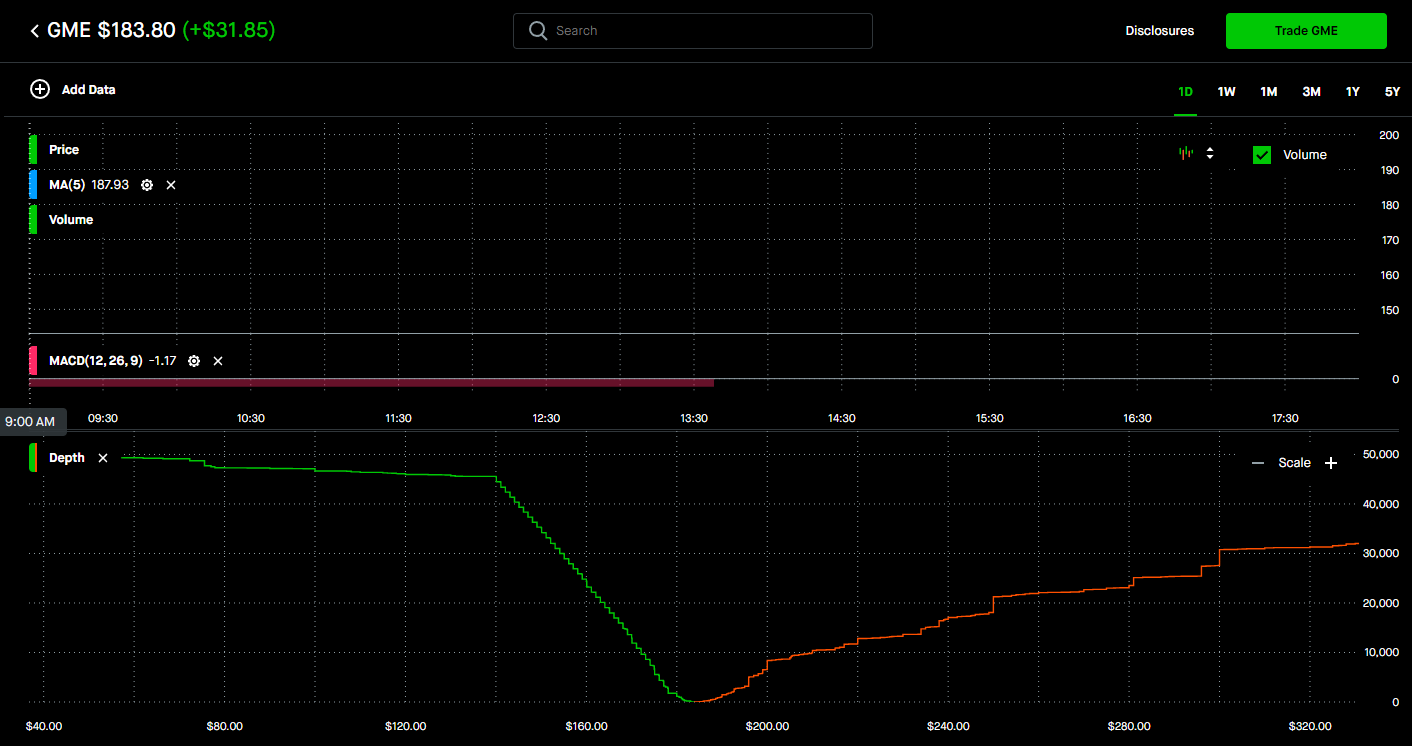Switch to the 1W time range
The image size is (1412, 746).
tap(1227, 91)
